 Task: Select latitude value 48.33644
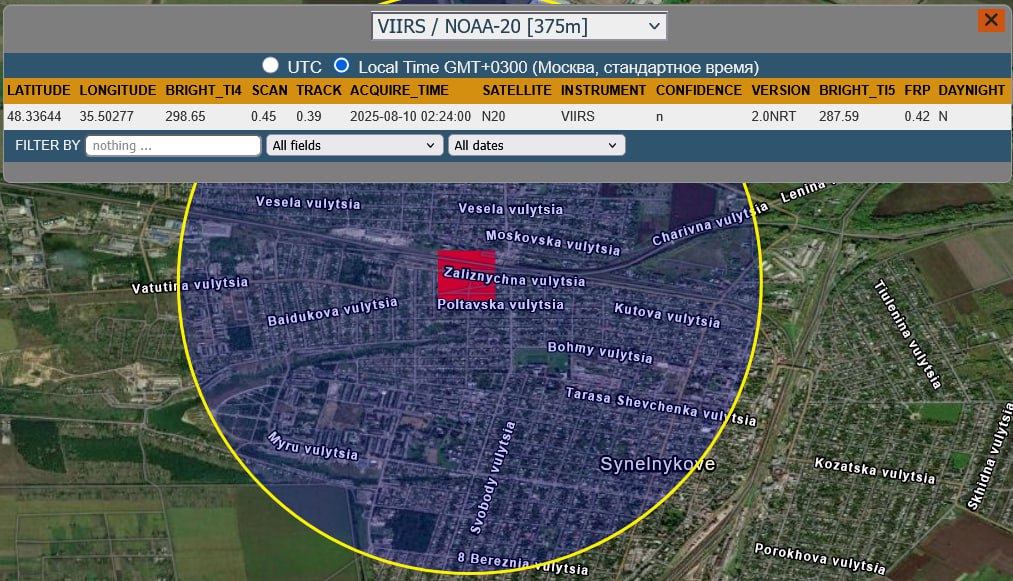coord(34,116)
